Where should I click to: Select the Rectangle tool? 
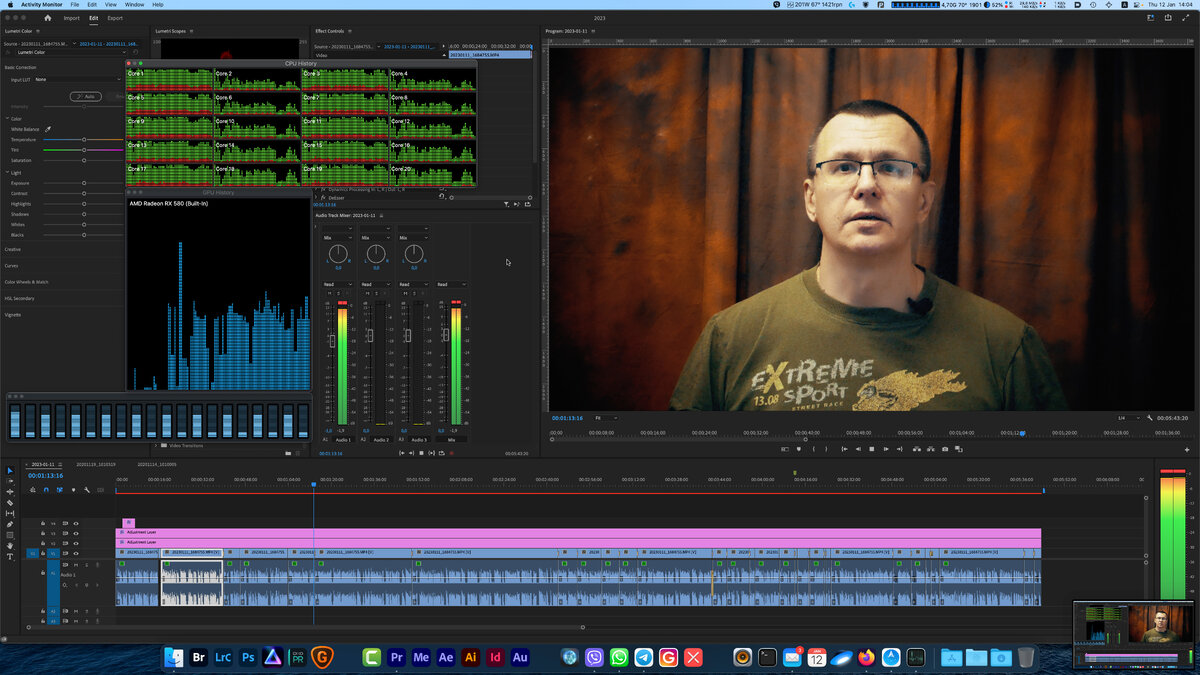(10, 535)
